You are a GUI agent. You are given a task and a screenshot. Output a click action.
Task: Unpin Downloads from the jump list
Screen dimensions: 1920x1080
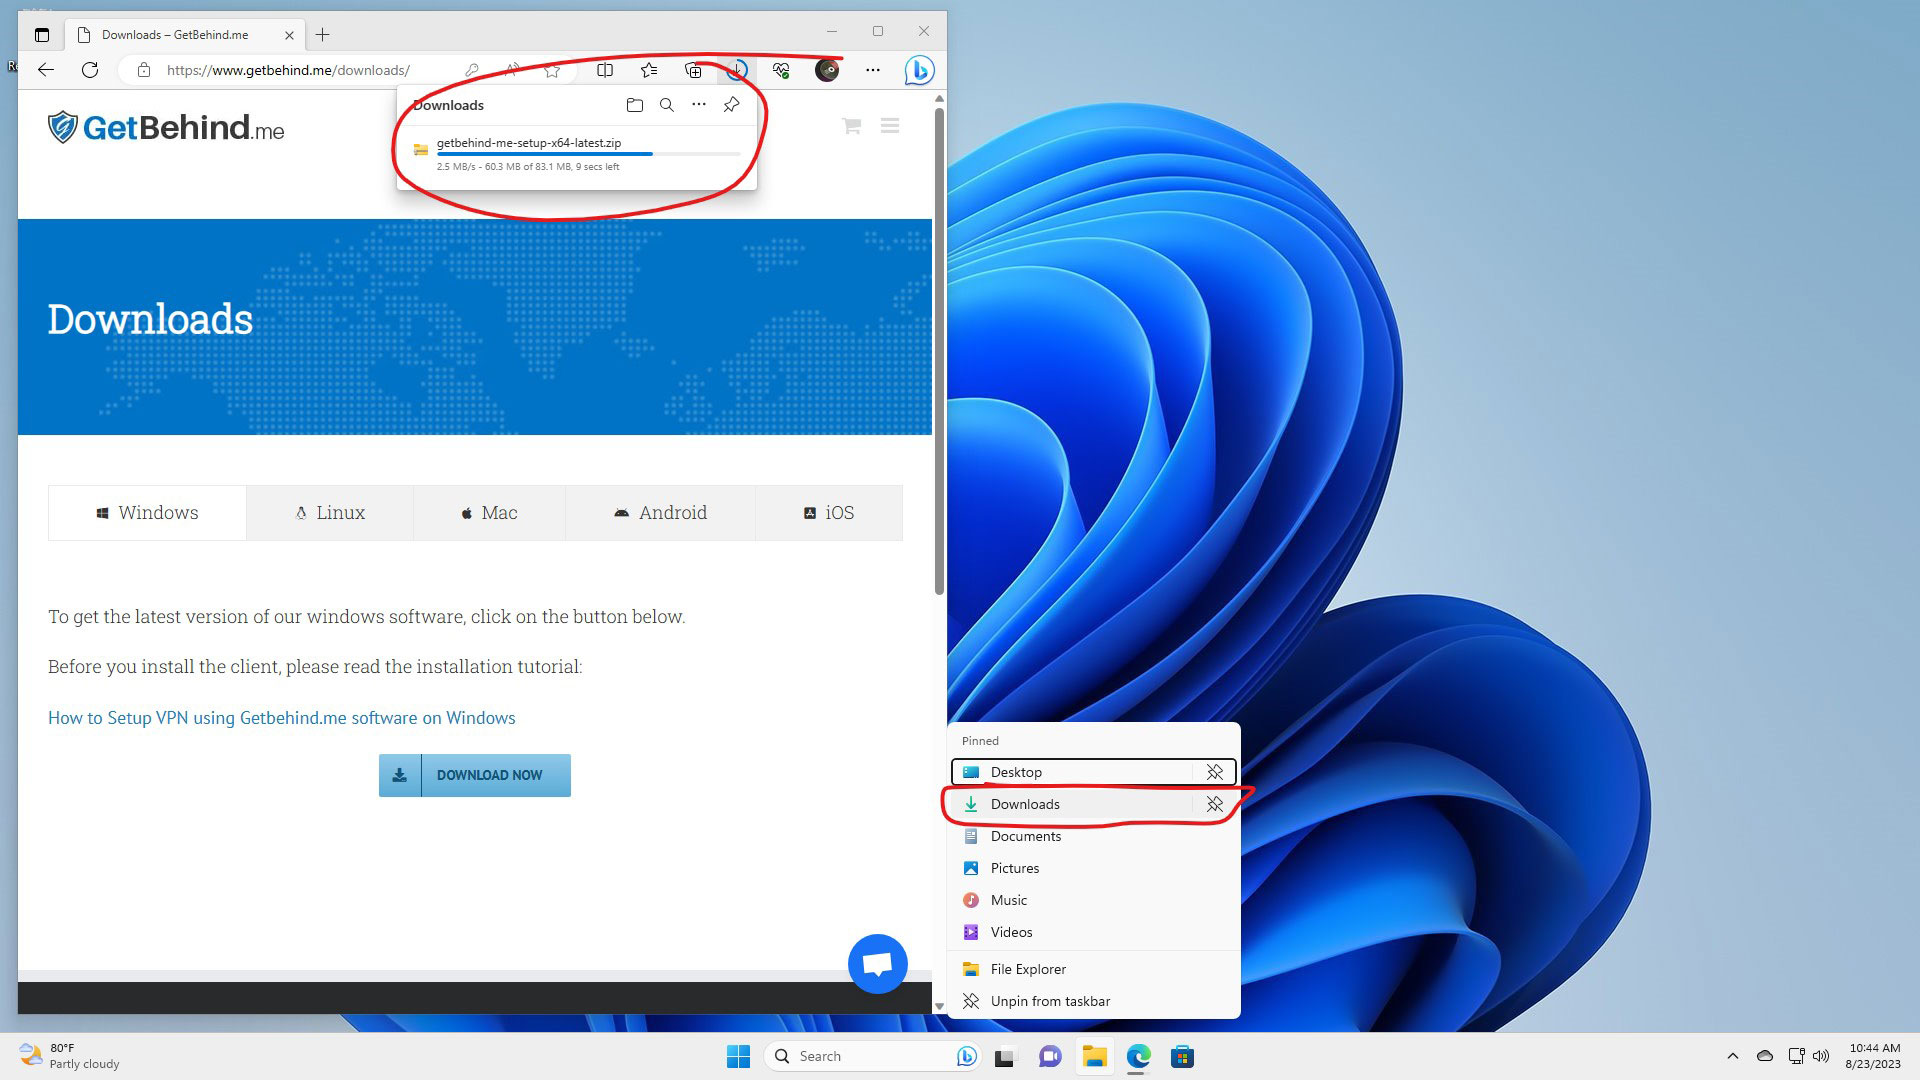(1215, 804)
